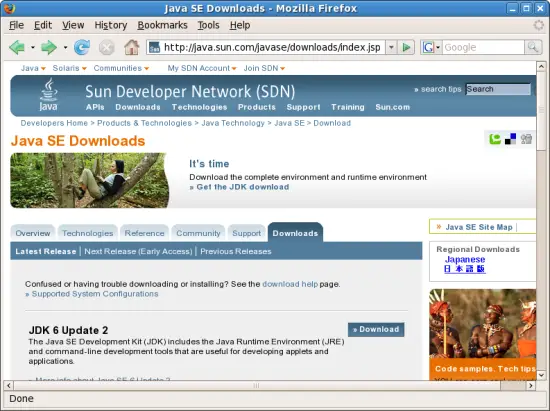Switch to the Technologies tab

coord(88,233)
